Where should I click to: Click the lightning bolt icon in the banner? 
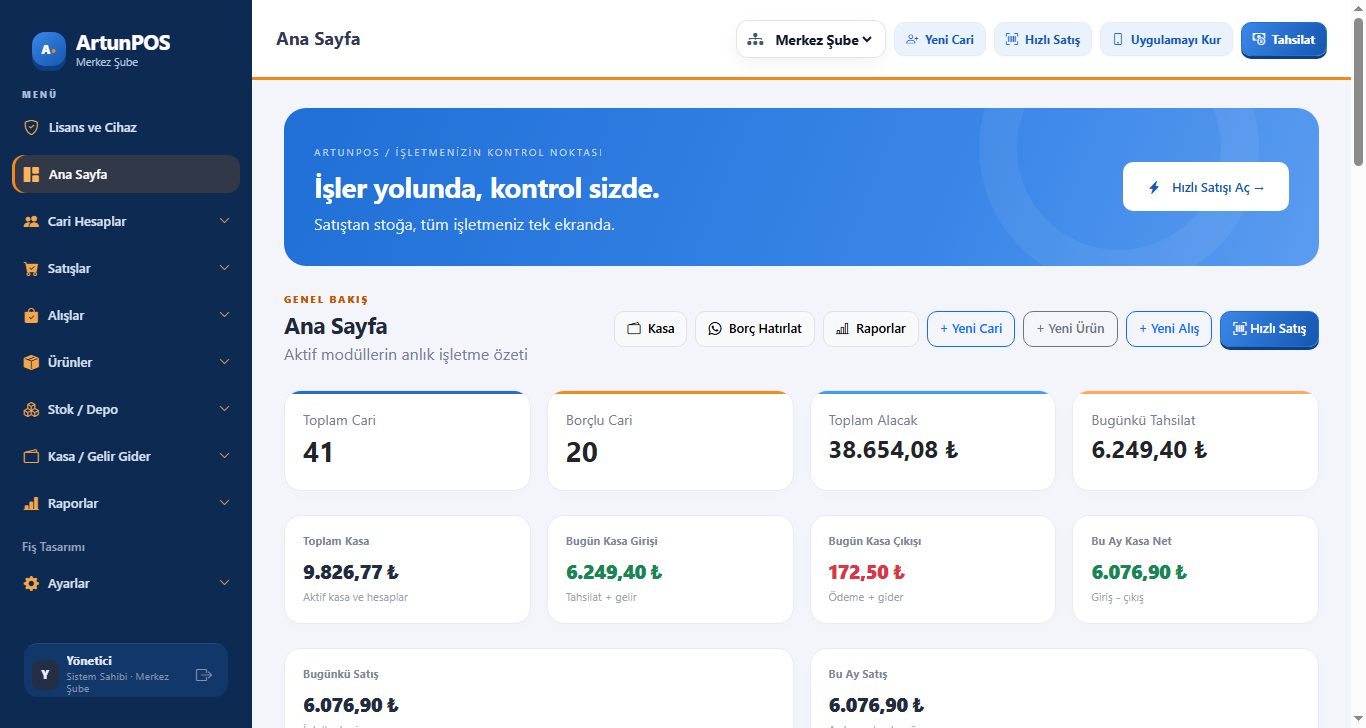[x=1154, y=187]
